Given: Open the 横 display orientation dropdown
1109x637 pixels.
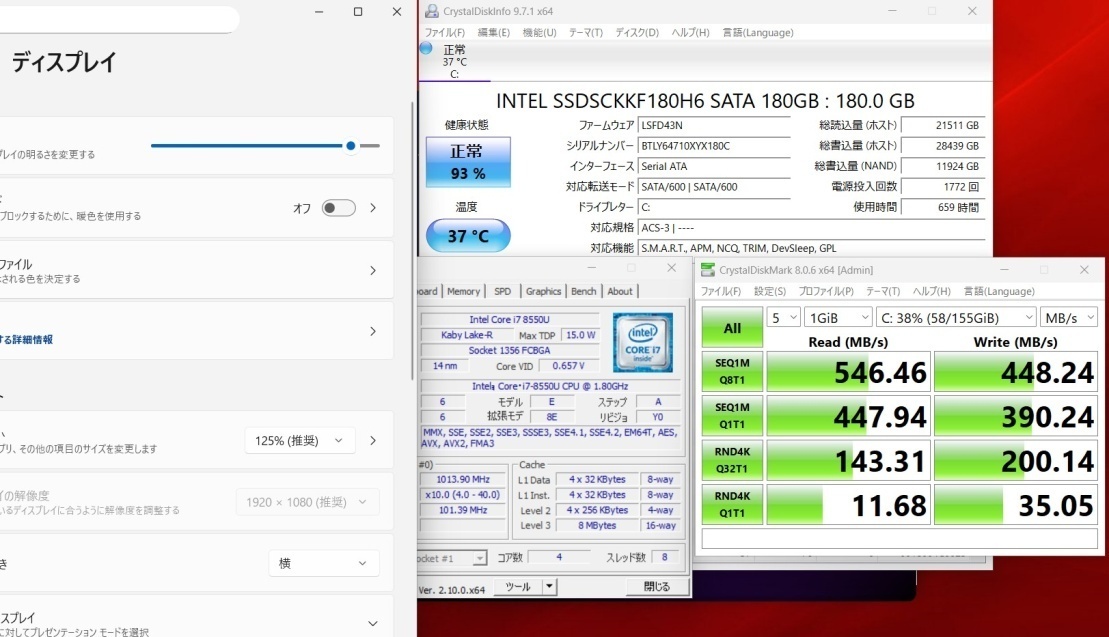Looking at the screenshot, I should click(x=323, y=563).
